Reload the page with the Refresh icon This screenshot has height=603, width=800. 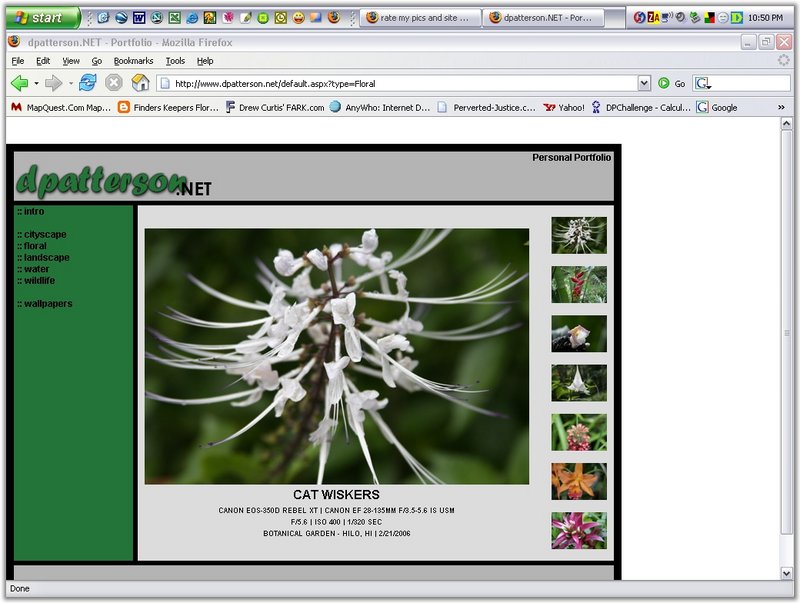88,83
